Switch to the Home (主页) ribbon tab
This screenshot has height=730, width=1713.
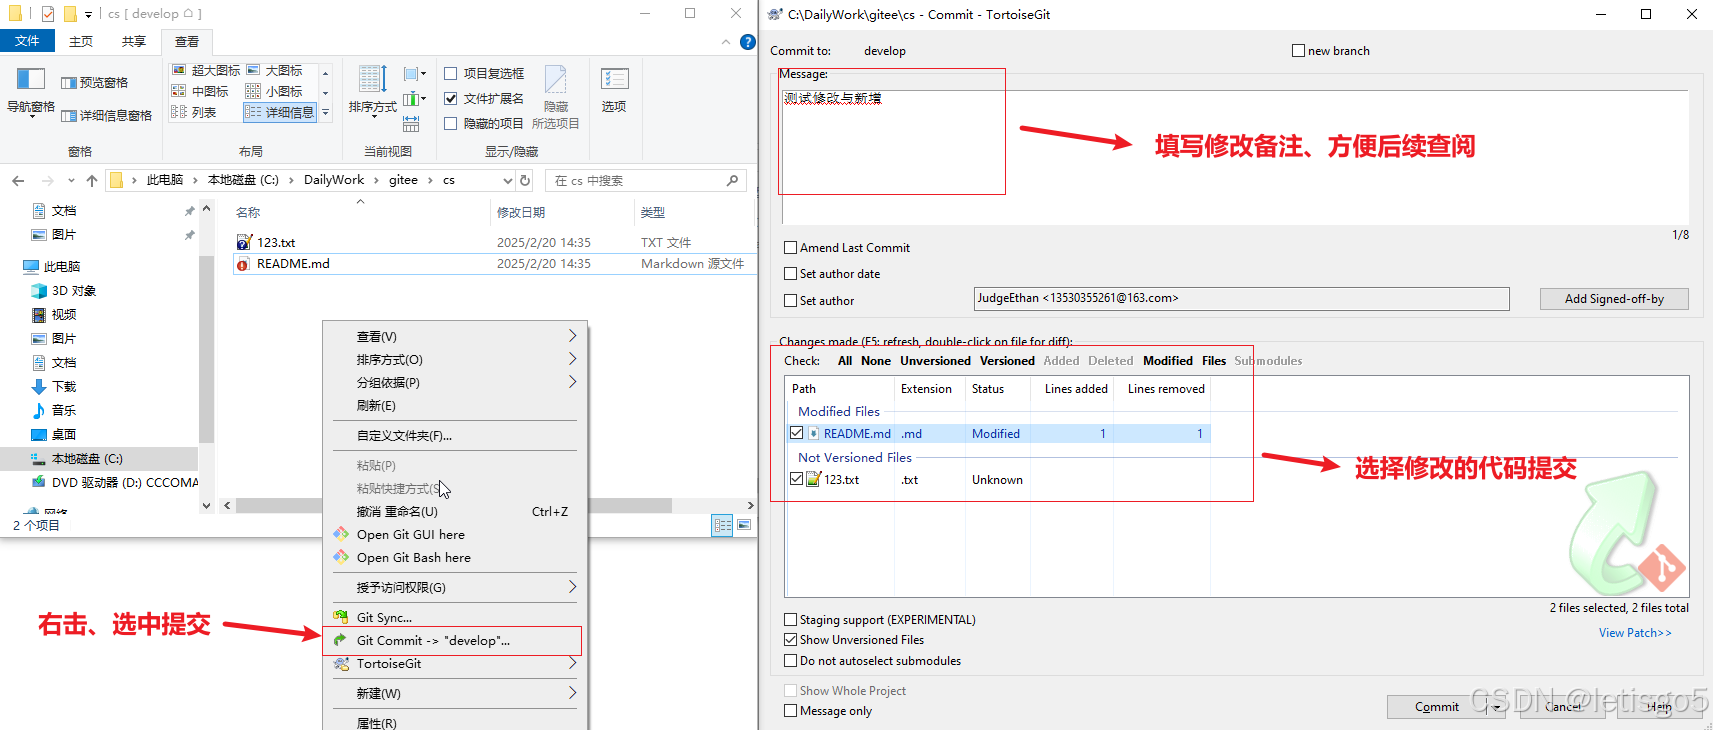coord(81,41)
